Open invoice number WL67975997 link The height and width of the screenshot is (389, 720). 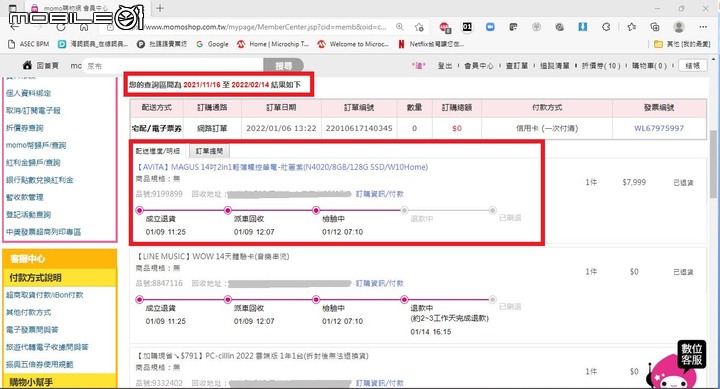(x=659, y=128)
